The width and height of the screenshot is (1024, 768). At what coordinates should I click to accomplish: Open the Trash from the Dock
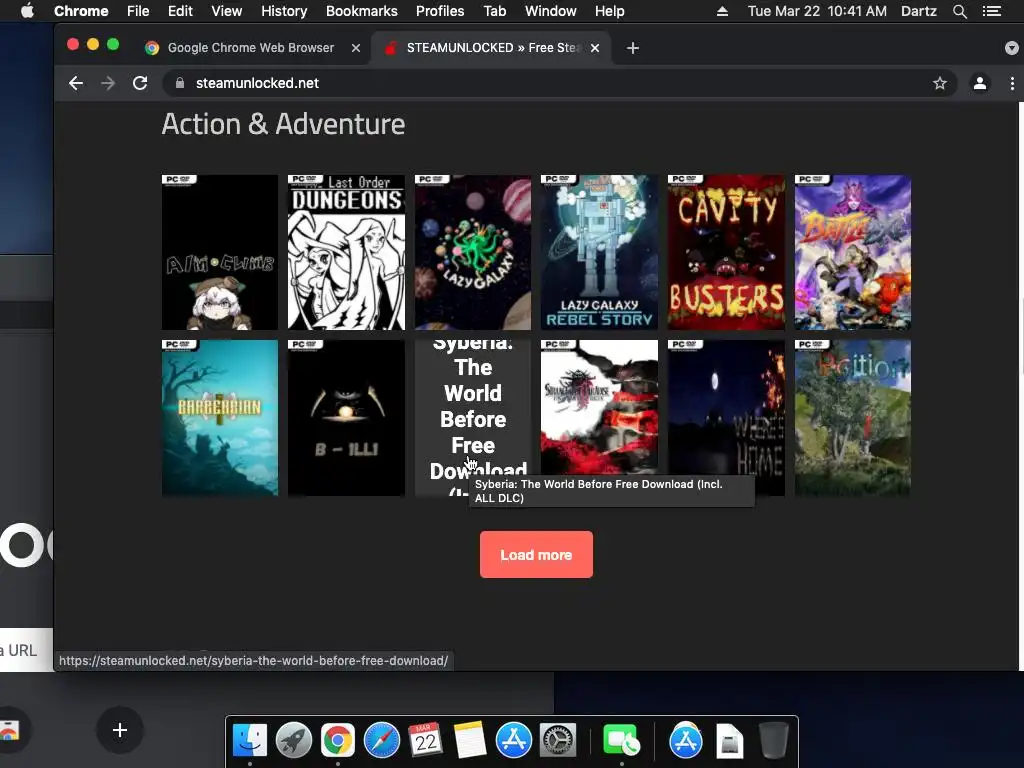(773, 741)
